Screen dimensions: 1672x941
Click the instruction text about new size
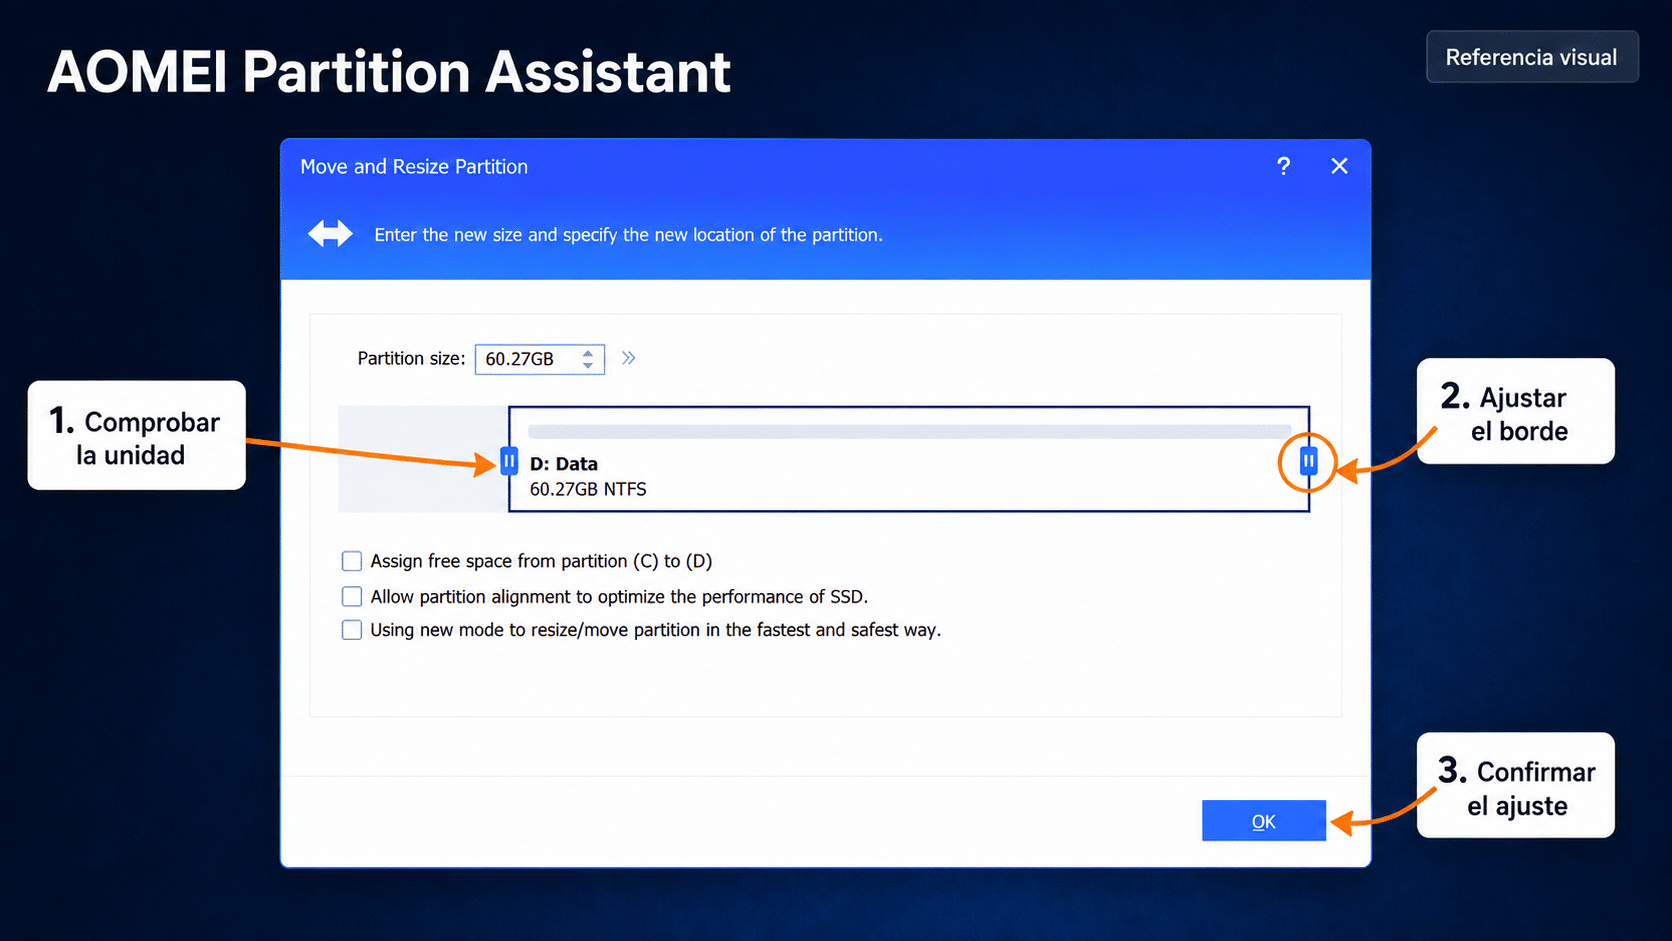628,235
